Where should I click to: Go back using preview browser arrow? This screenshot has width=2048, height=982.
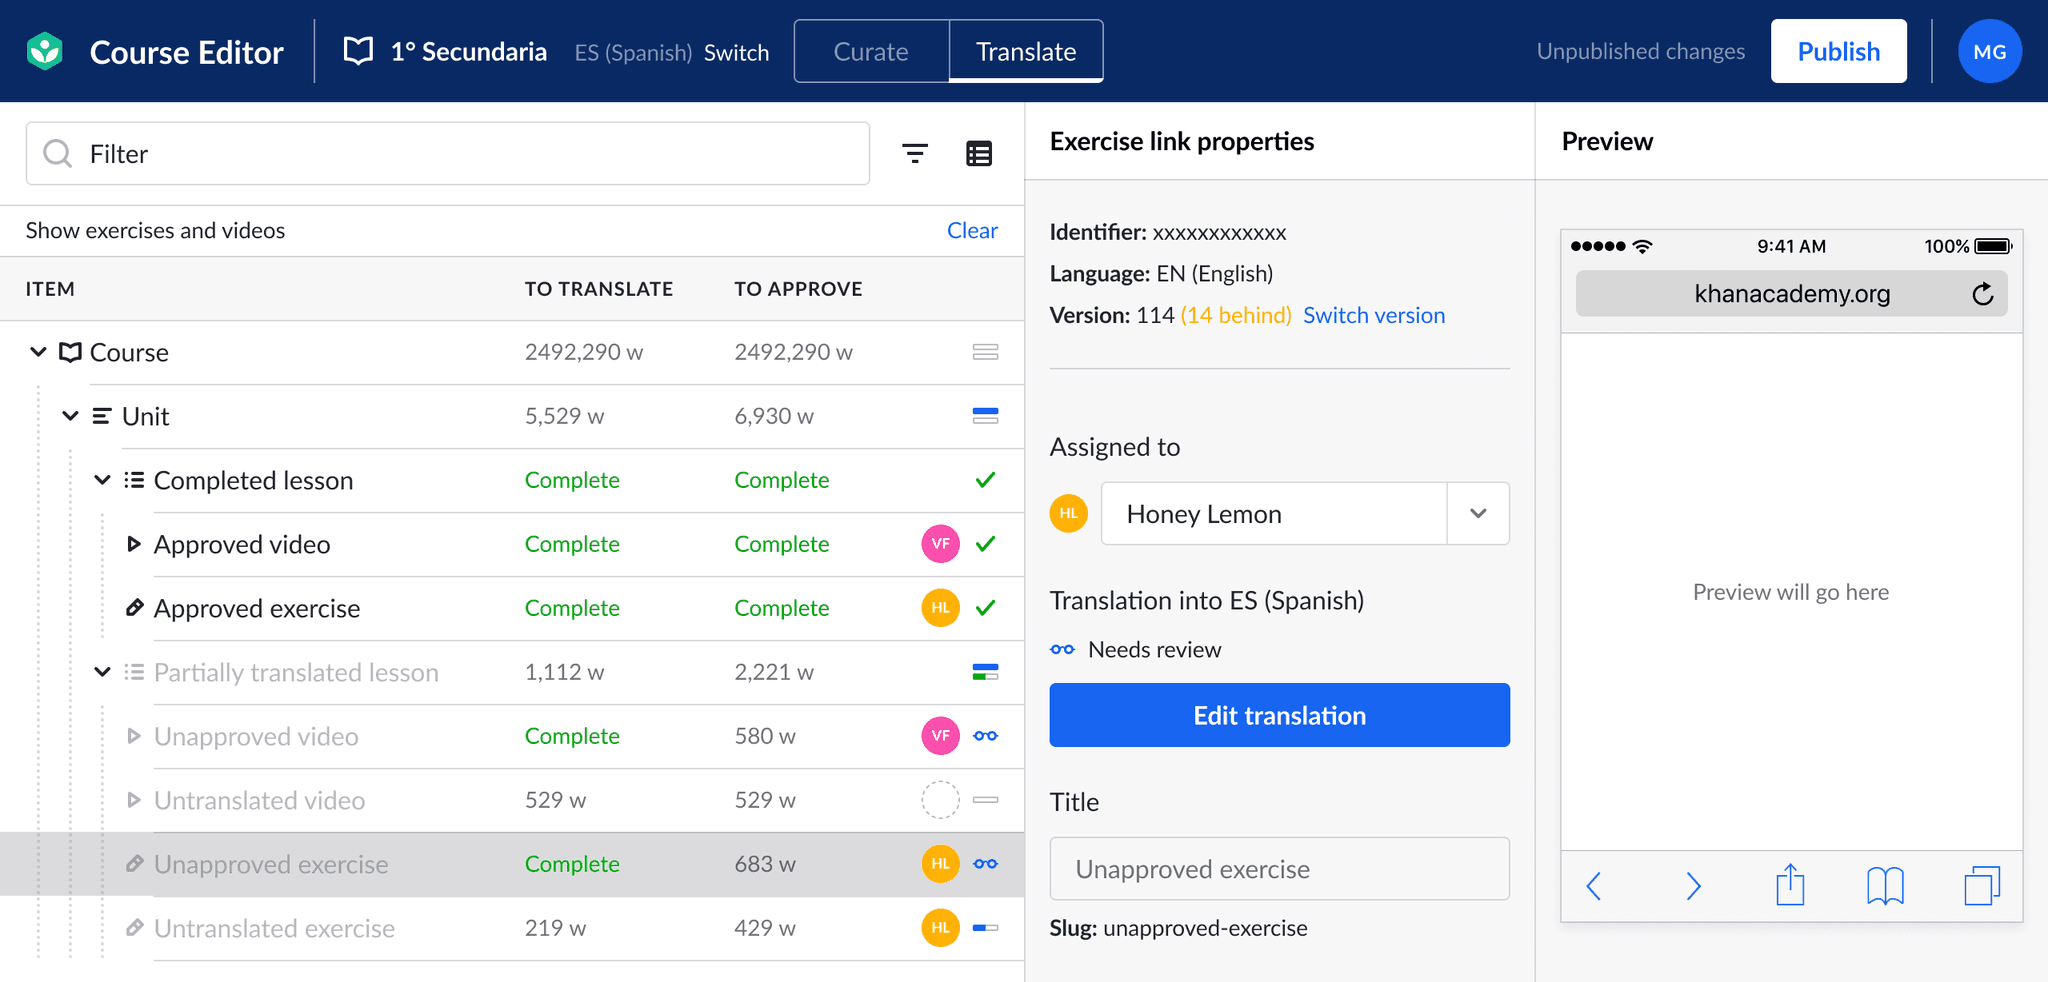(1594, 886)
